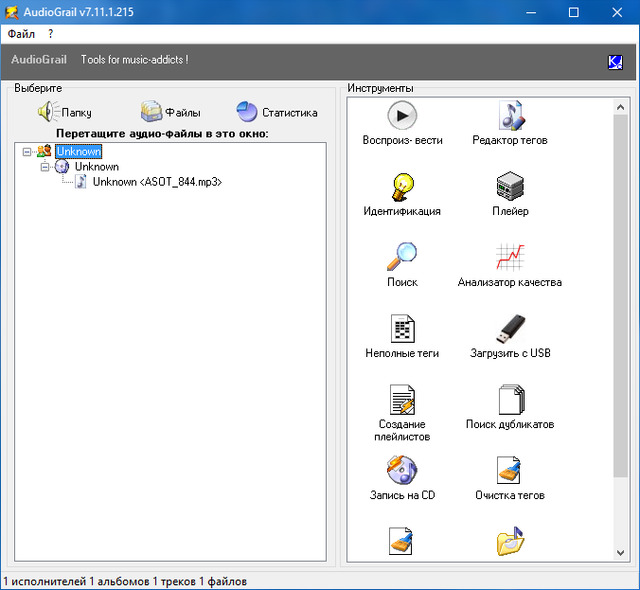Click the Папку button
Image resolution: width=640 pixels, height=590 pixels.
coord(65,112)
